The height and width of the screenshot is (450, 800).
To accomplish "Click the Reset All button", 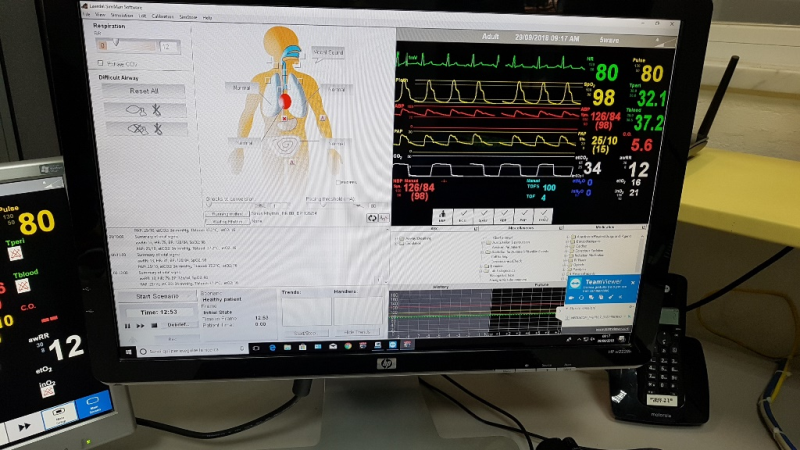I will point(143,90).
